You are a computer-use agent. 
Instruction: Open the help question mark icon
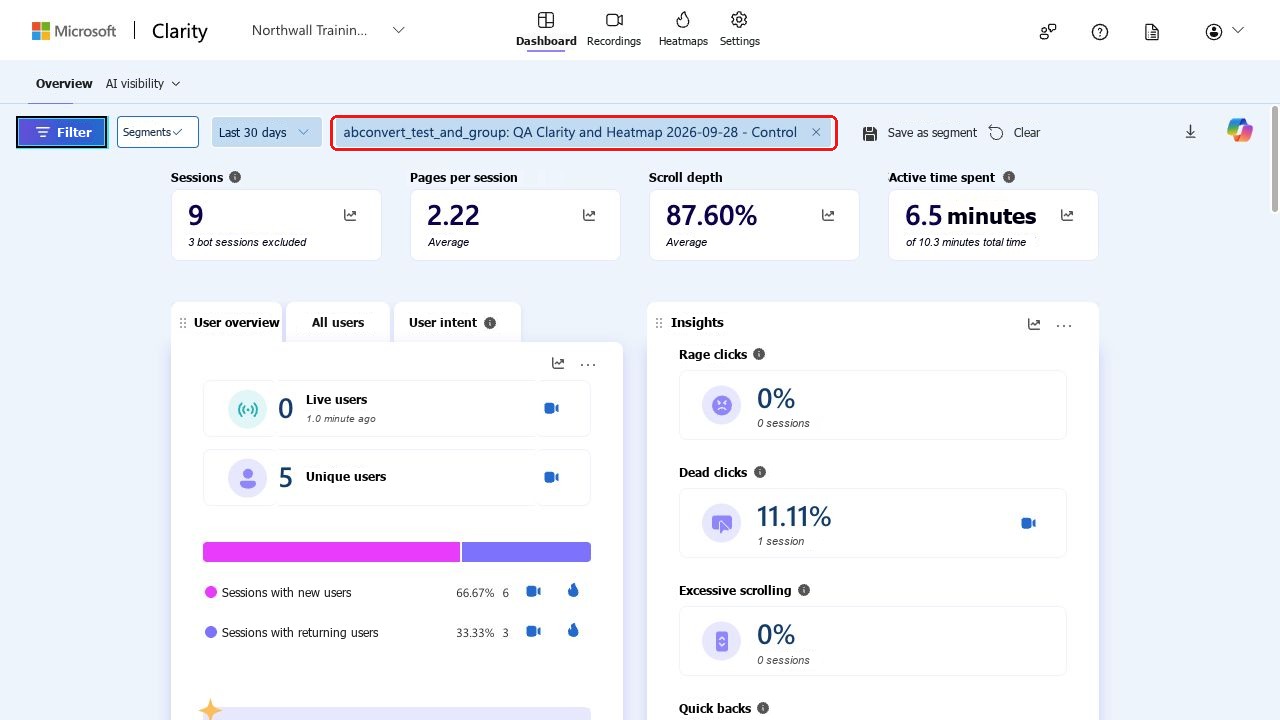click(x=1100, y=32)
